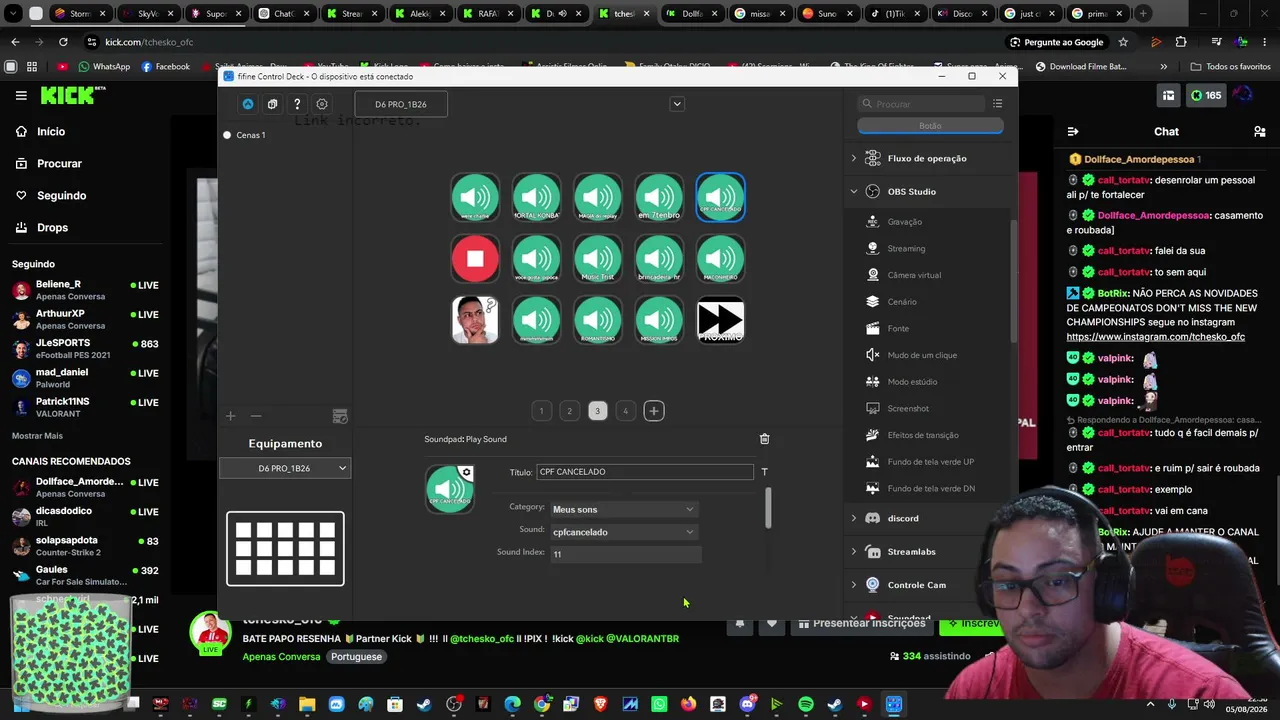Select the ROMANTISMO sound key
1280x720 pixels.
tap(598, 320)
